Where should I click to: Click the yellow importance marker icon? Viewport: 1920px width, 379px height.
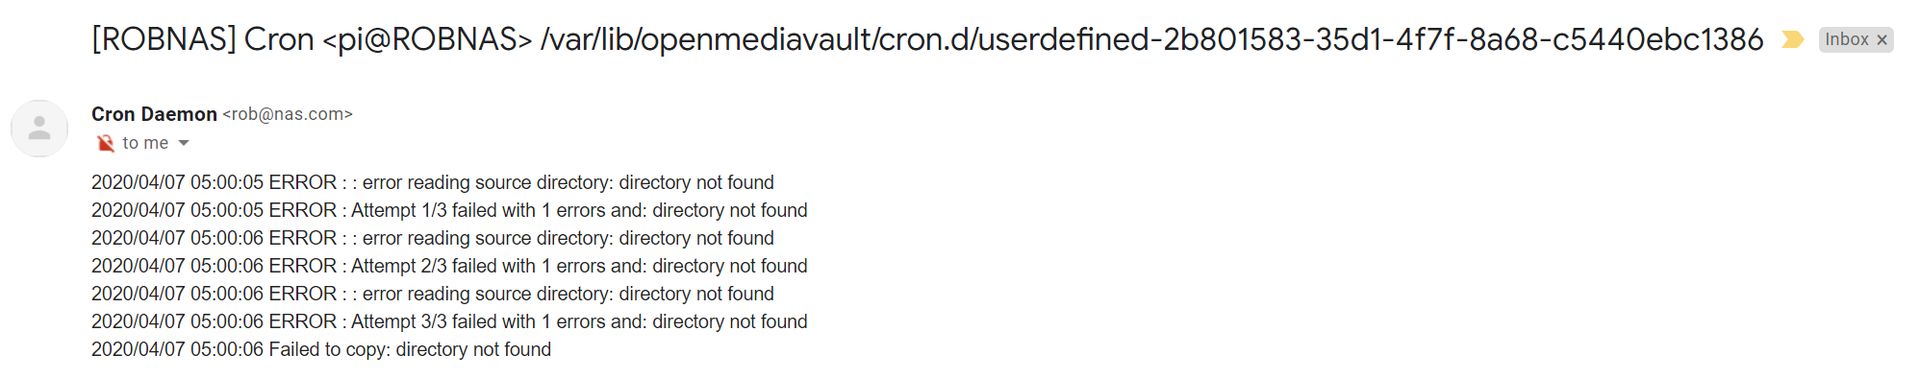click(1792, 40)
